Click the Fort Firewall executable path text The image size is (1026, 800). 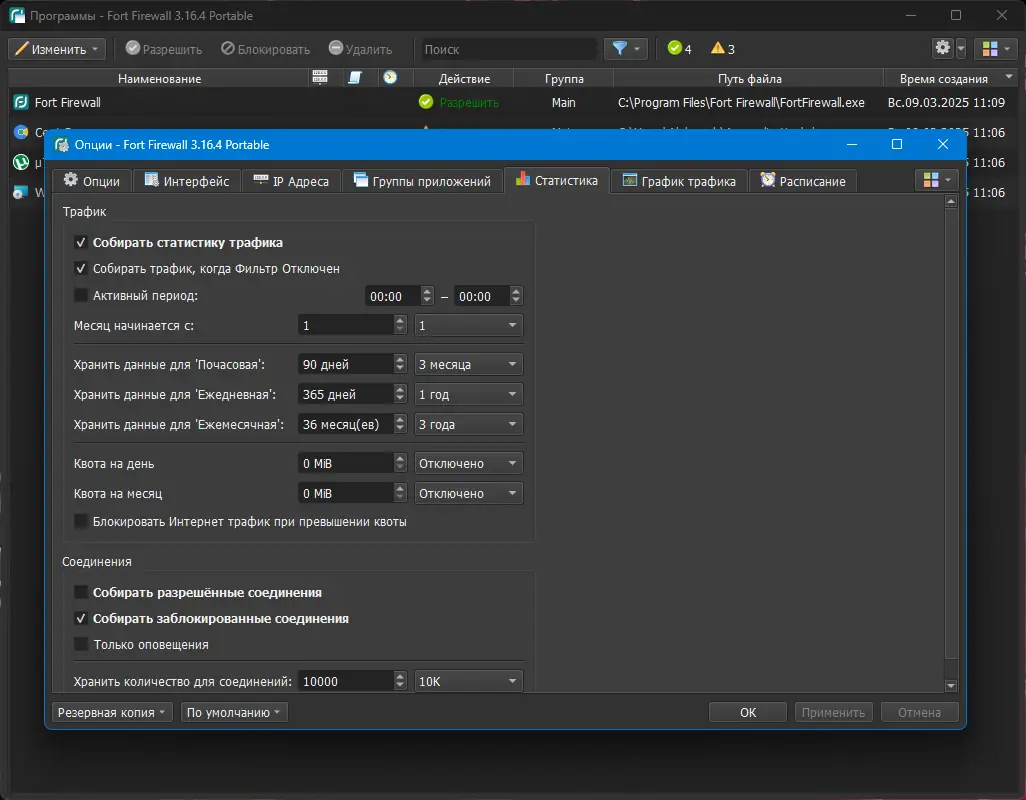click(x=741, y=103)
